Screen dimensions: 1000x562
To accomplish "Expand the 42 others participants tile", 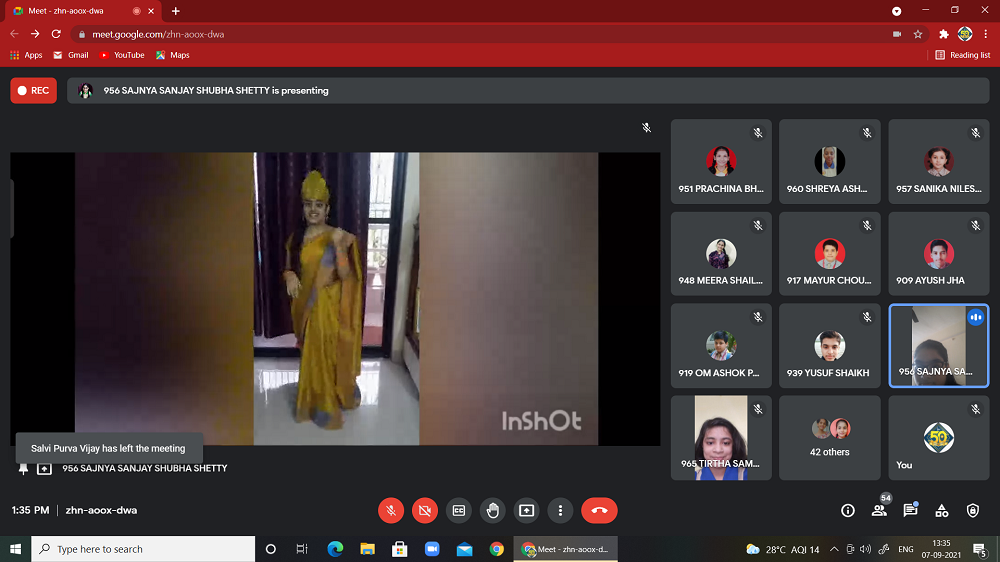I will 830,438.
